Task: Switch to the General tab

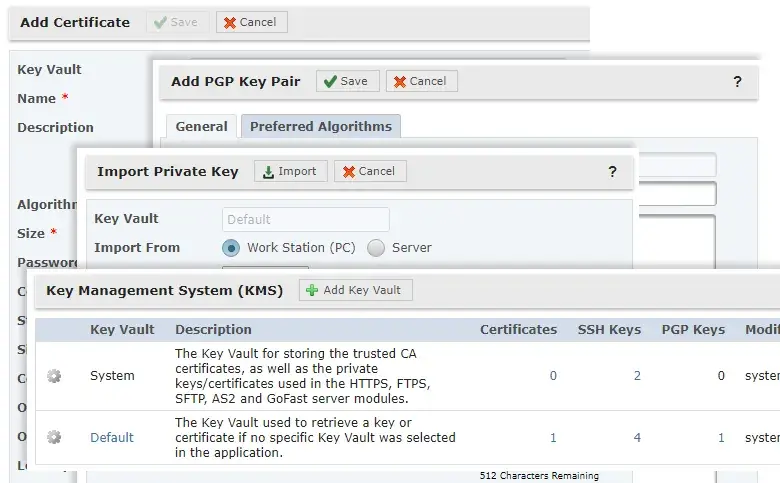Action: [201, 127]
